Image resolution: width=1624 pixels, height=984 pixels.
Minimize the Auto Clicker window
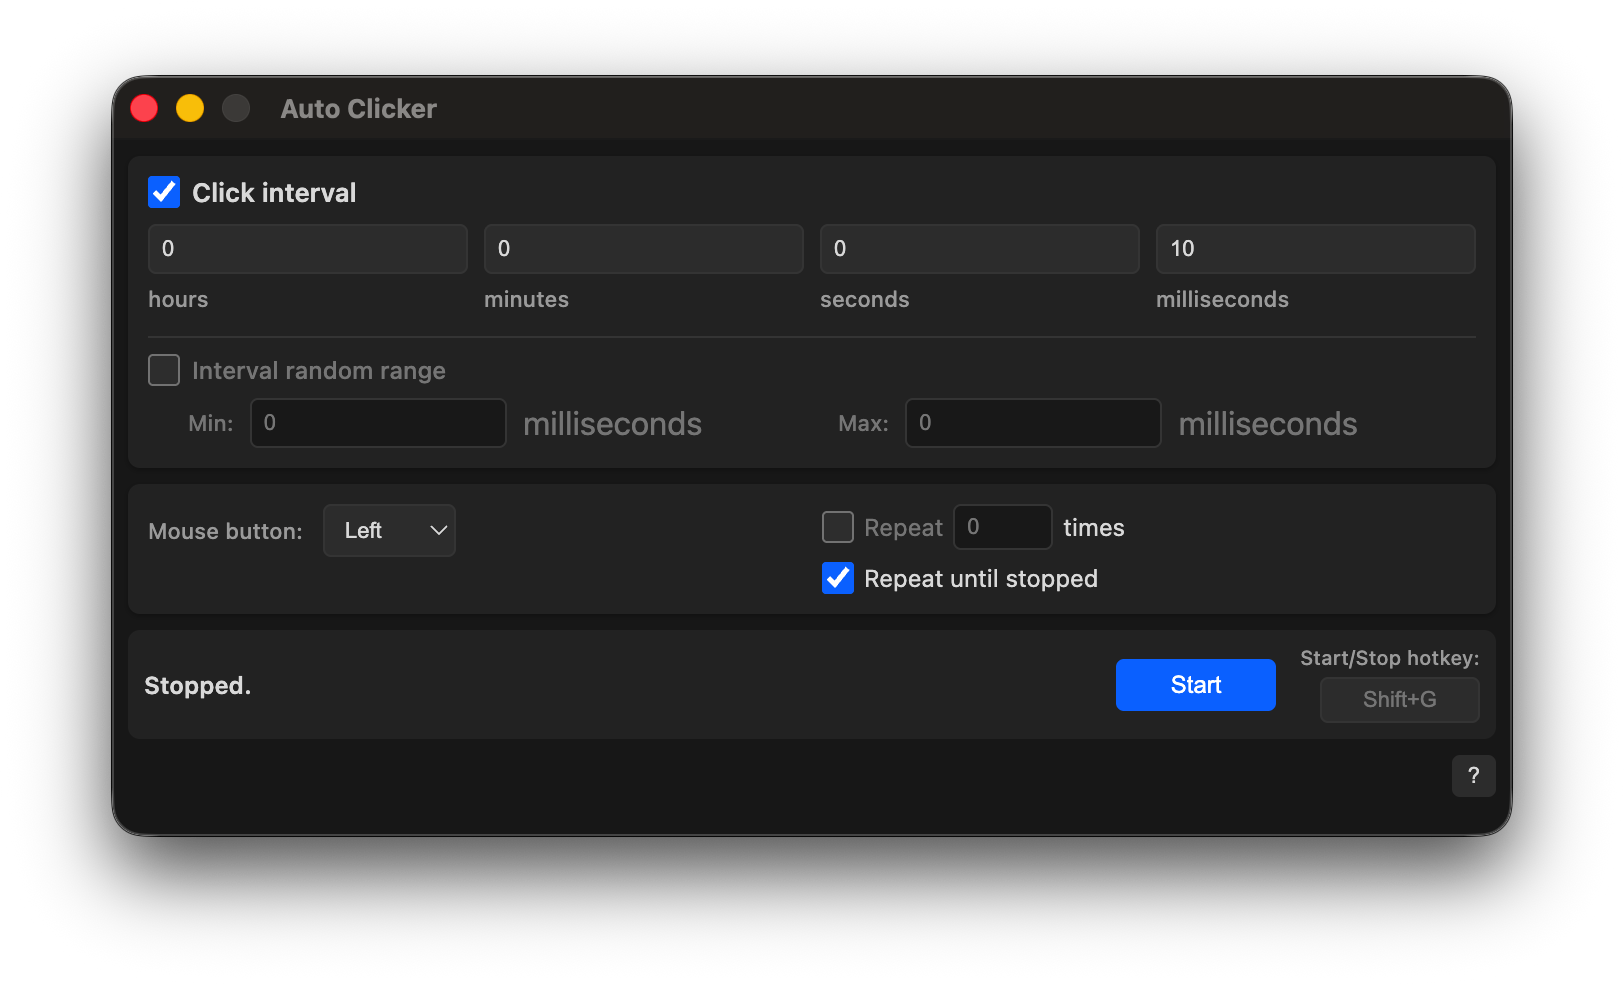190,108
